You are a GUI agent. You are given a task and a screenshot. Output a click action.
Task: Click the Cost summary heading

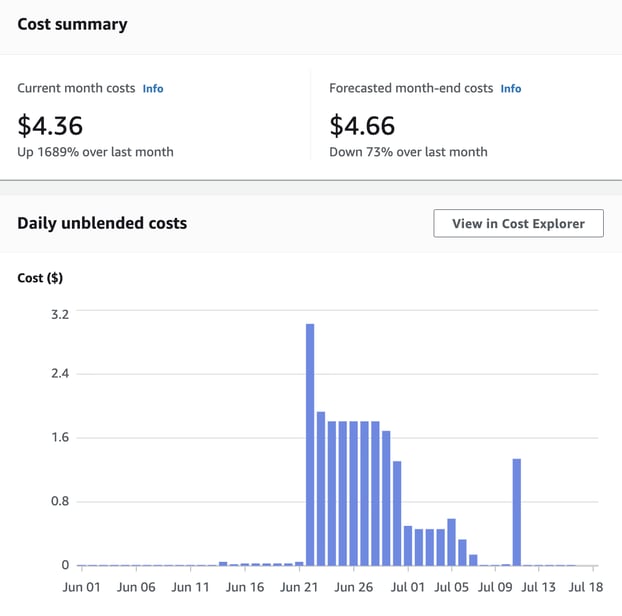(x=73, y=24)
